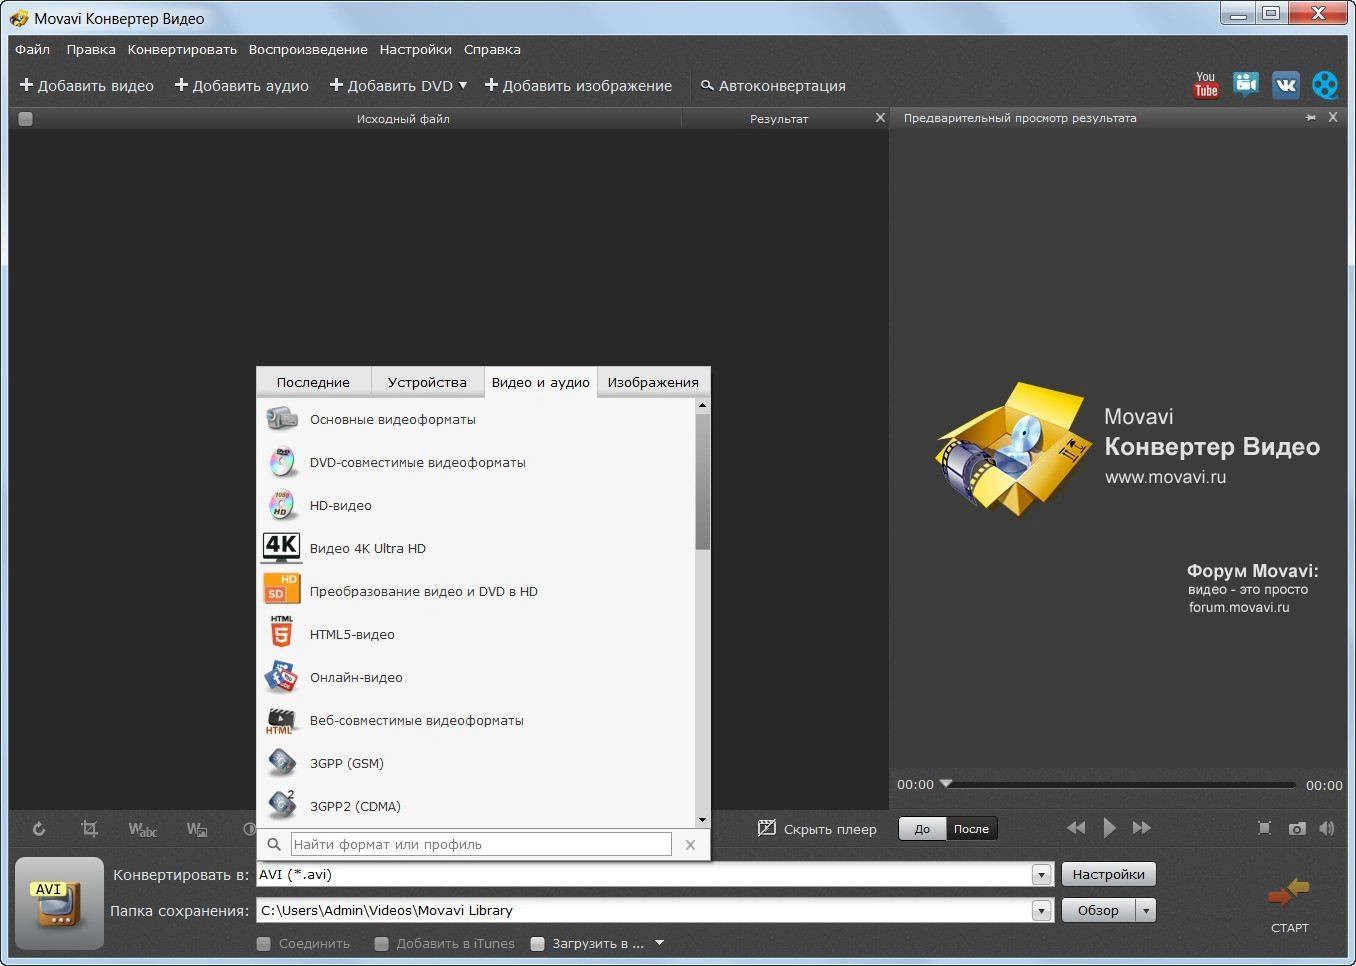Image resolution: width=1356 pixels, height=966 pixels.
Task: Click Добавить видео button
Action: click(x=87, y=85)
